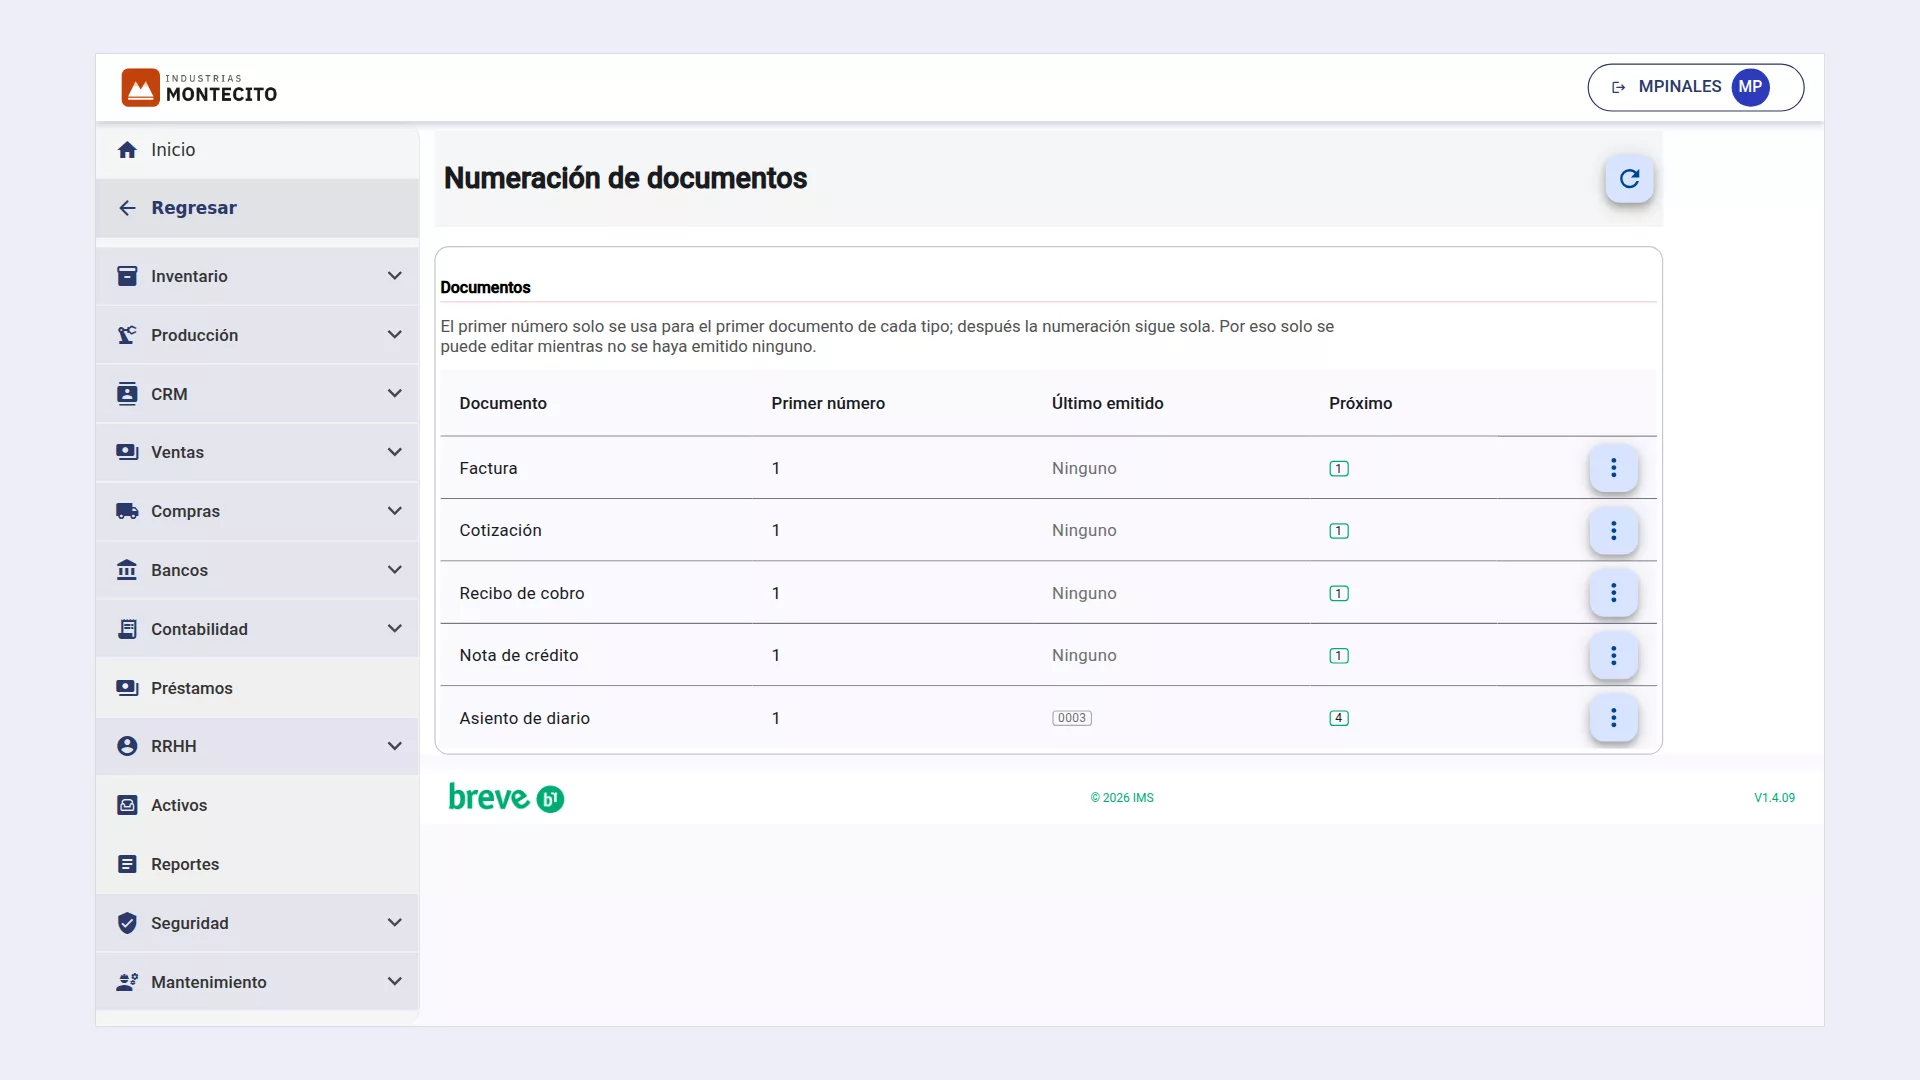Expand the Mantenimiento chevron
The image size is (1920, 1080).
pos(395,982)
